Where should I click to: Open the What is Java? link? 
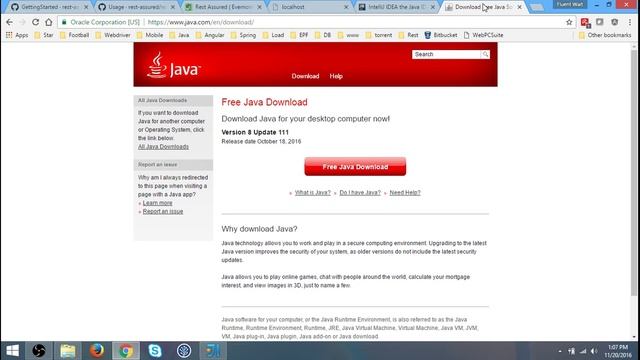[x=313, y=193]
